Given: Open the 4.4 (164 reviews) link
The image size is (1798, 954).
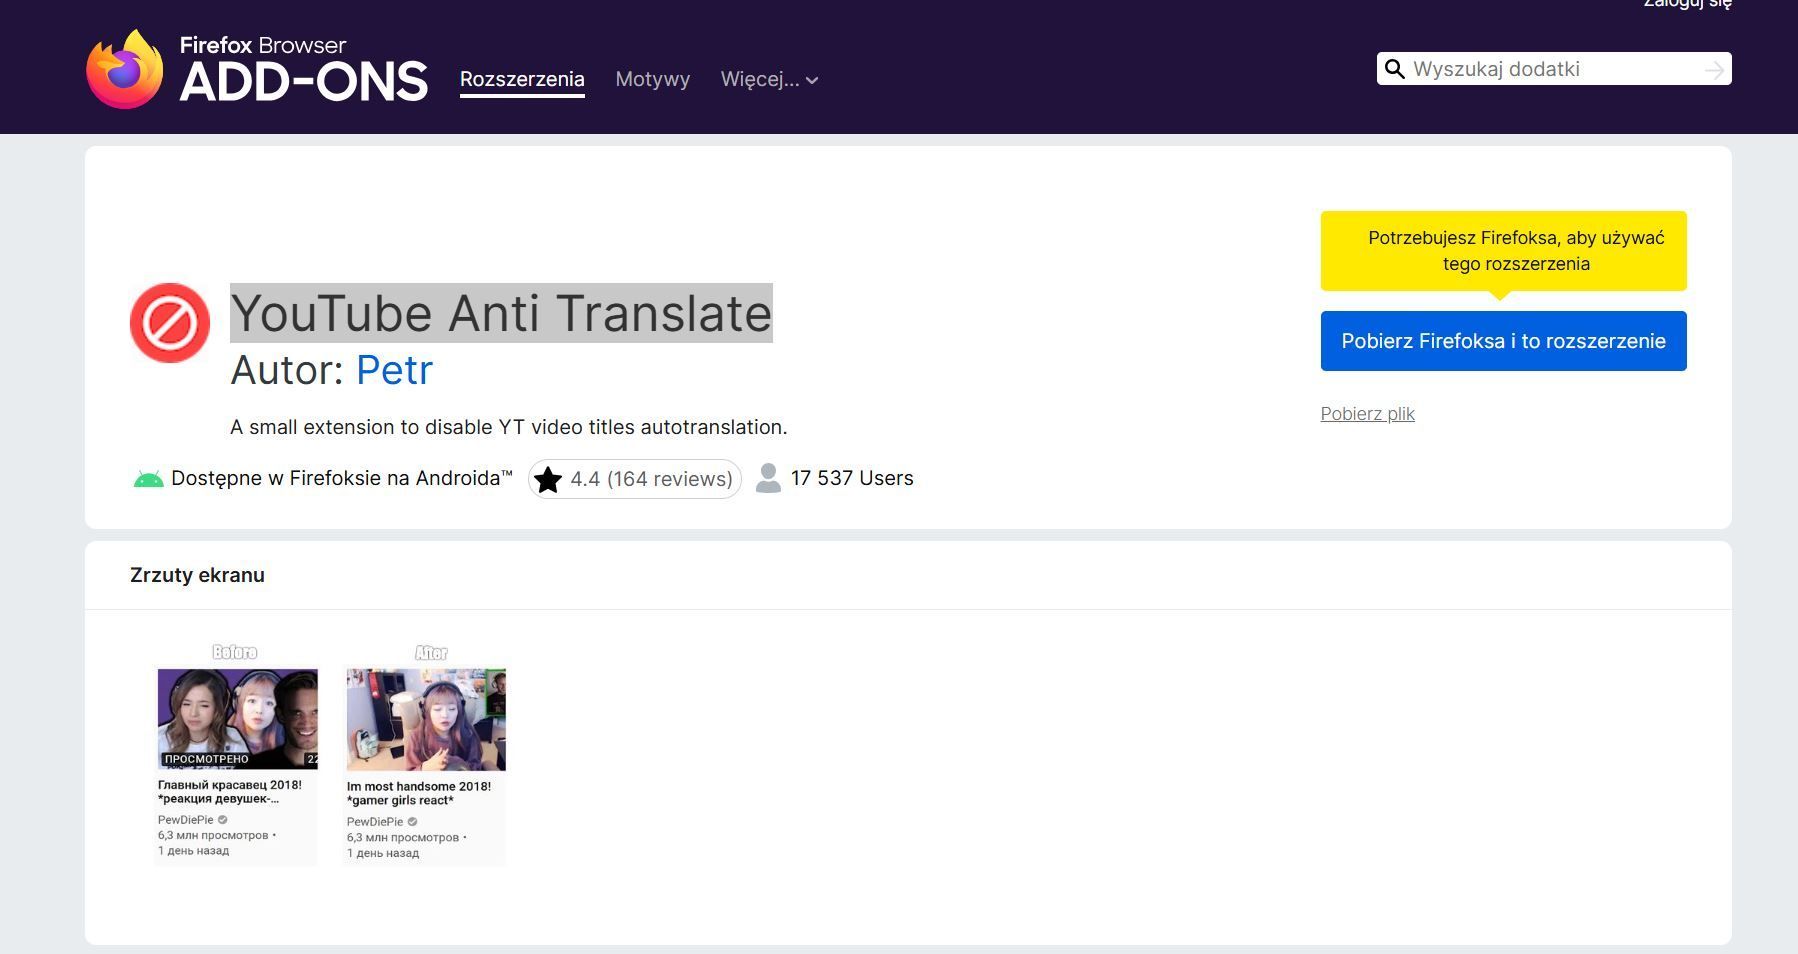Looking at the screenshot, I should (x=651, y=479).
